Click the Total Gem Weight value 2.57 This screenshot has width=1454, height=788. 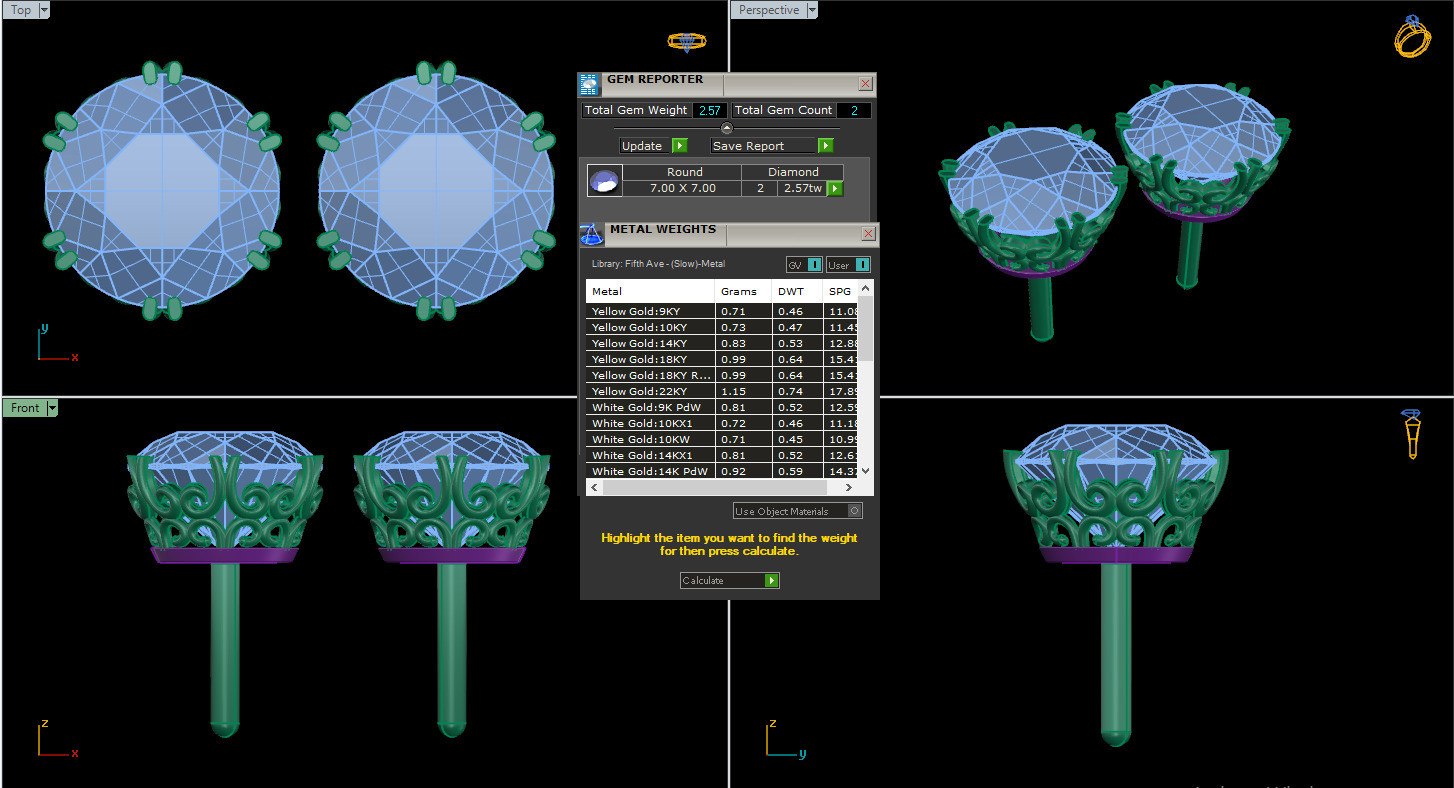click(710, 111)
